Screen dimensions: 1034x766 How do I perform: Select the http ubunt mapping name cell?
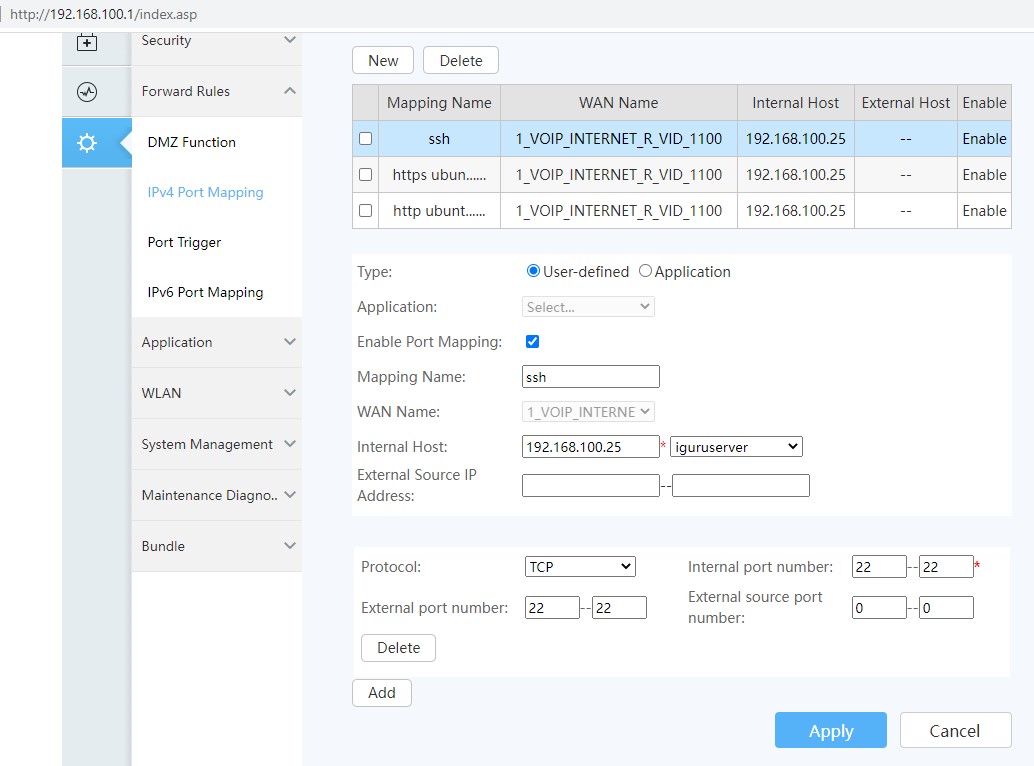[x=439, y=210]
